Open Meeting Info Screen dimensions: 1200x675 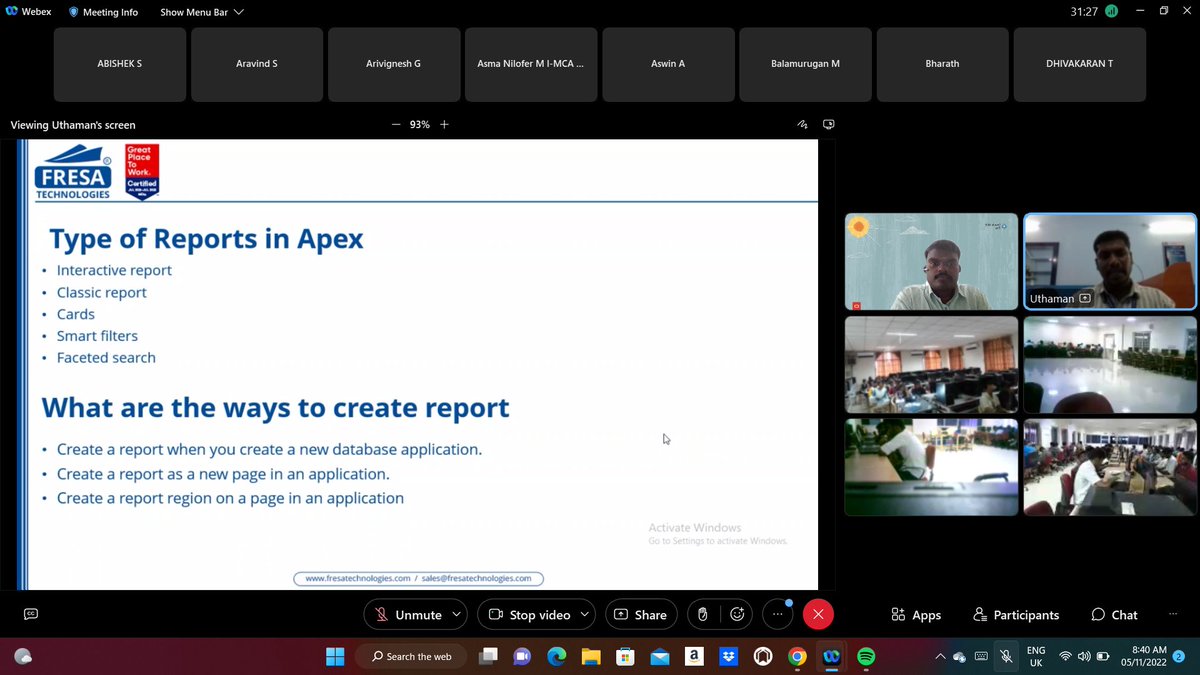(103, 12)
